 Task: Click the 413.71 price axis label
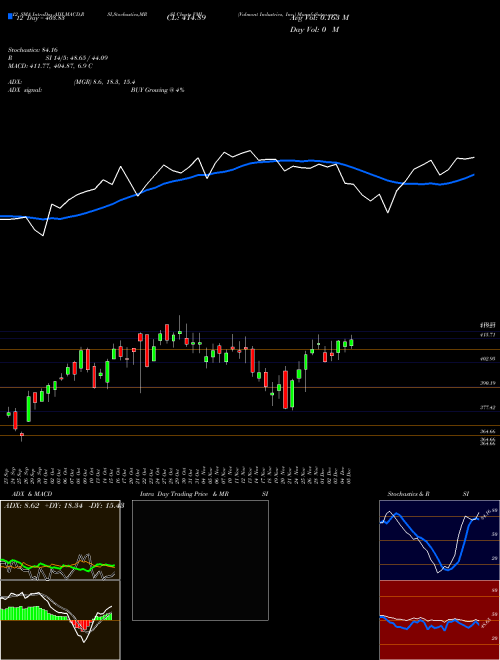[x=487, y=335]
